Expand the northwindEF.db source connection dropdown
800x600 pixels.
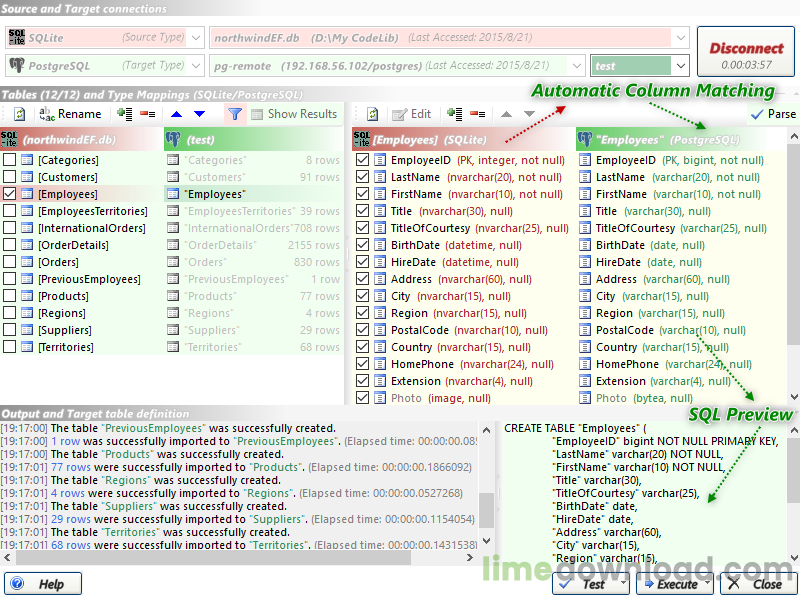point(680,38)
